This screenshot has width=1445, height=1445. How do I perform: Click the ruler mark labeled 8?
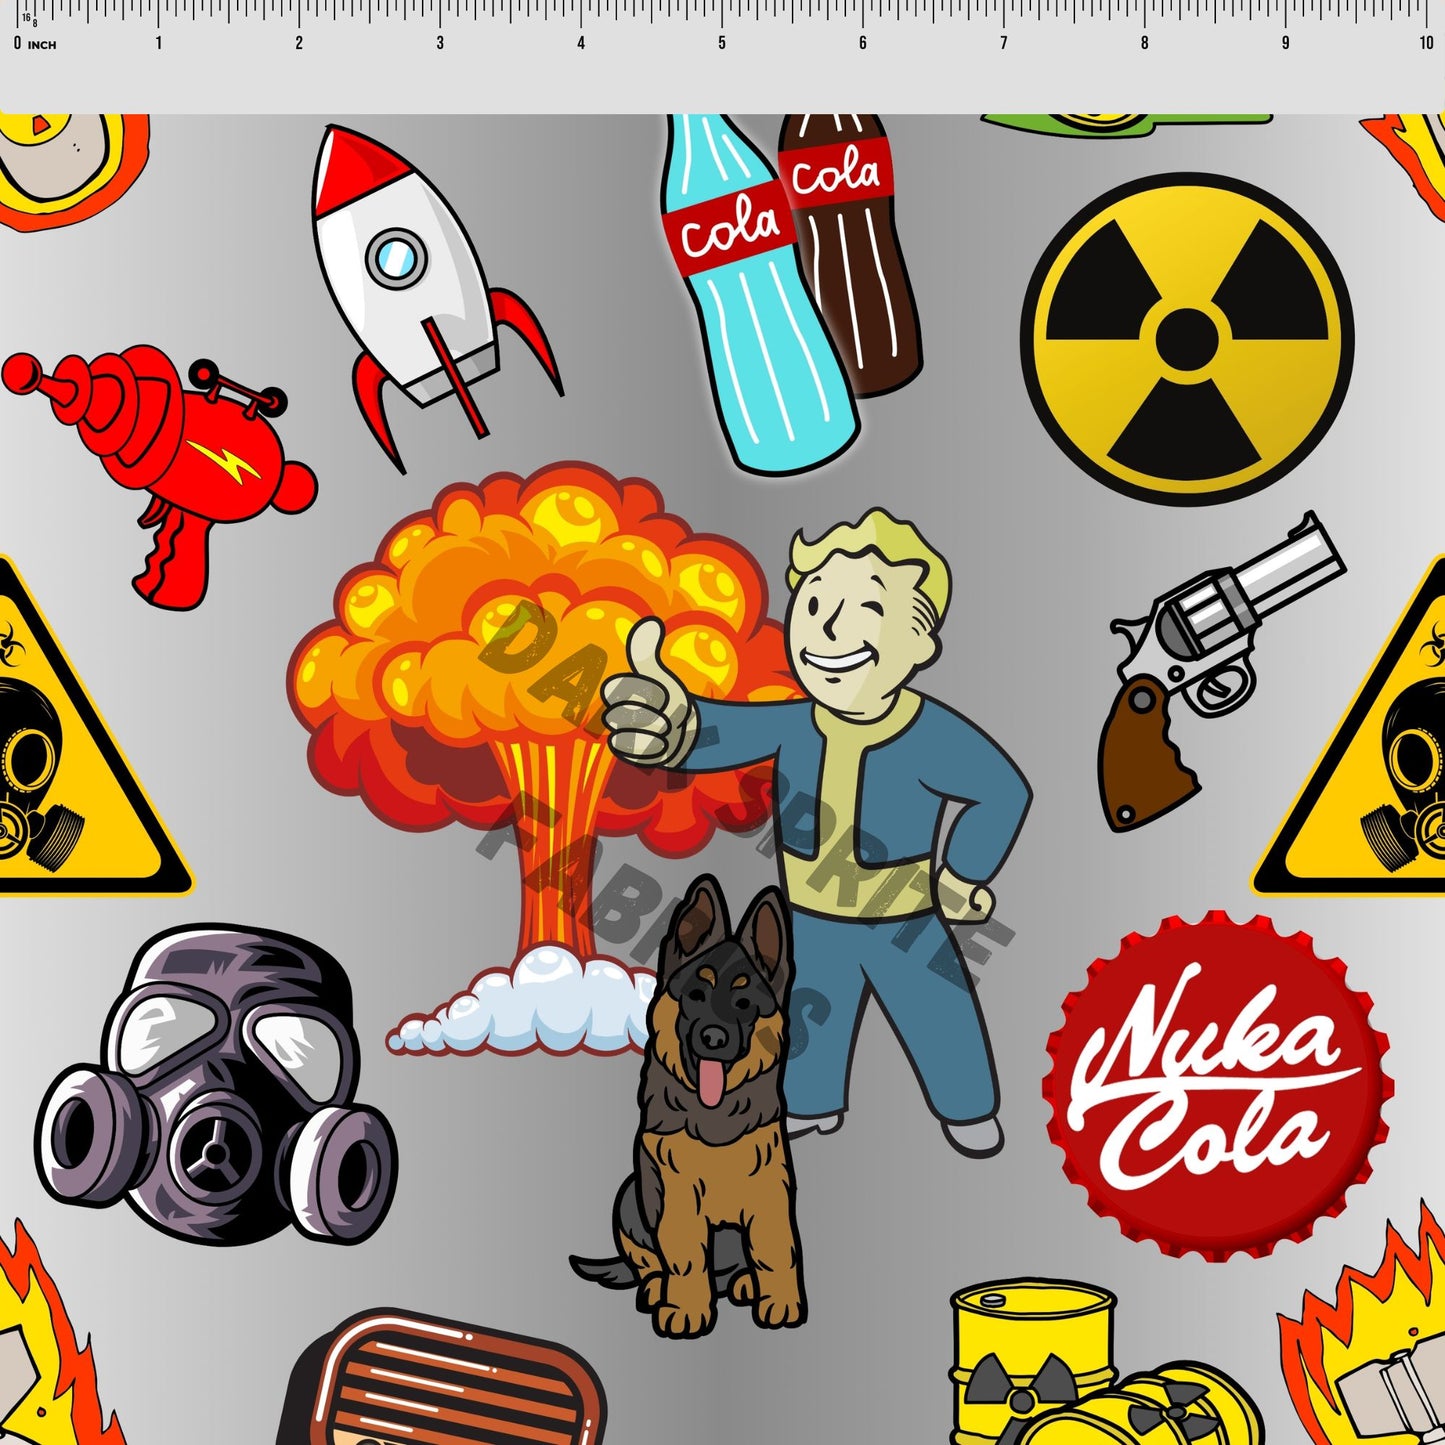(1145, 43)
